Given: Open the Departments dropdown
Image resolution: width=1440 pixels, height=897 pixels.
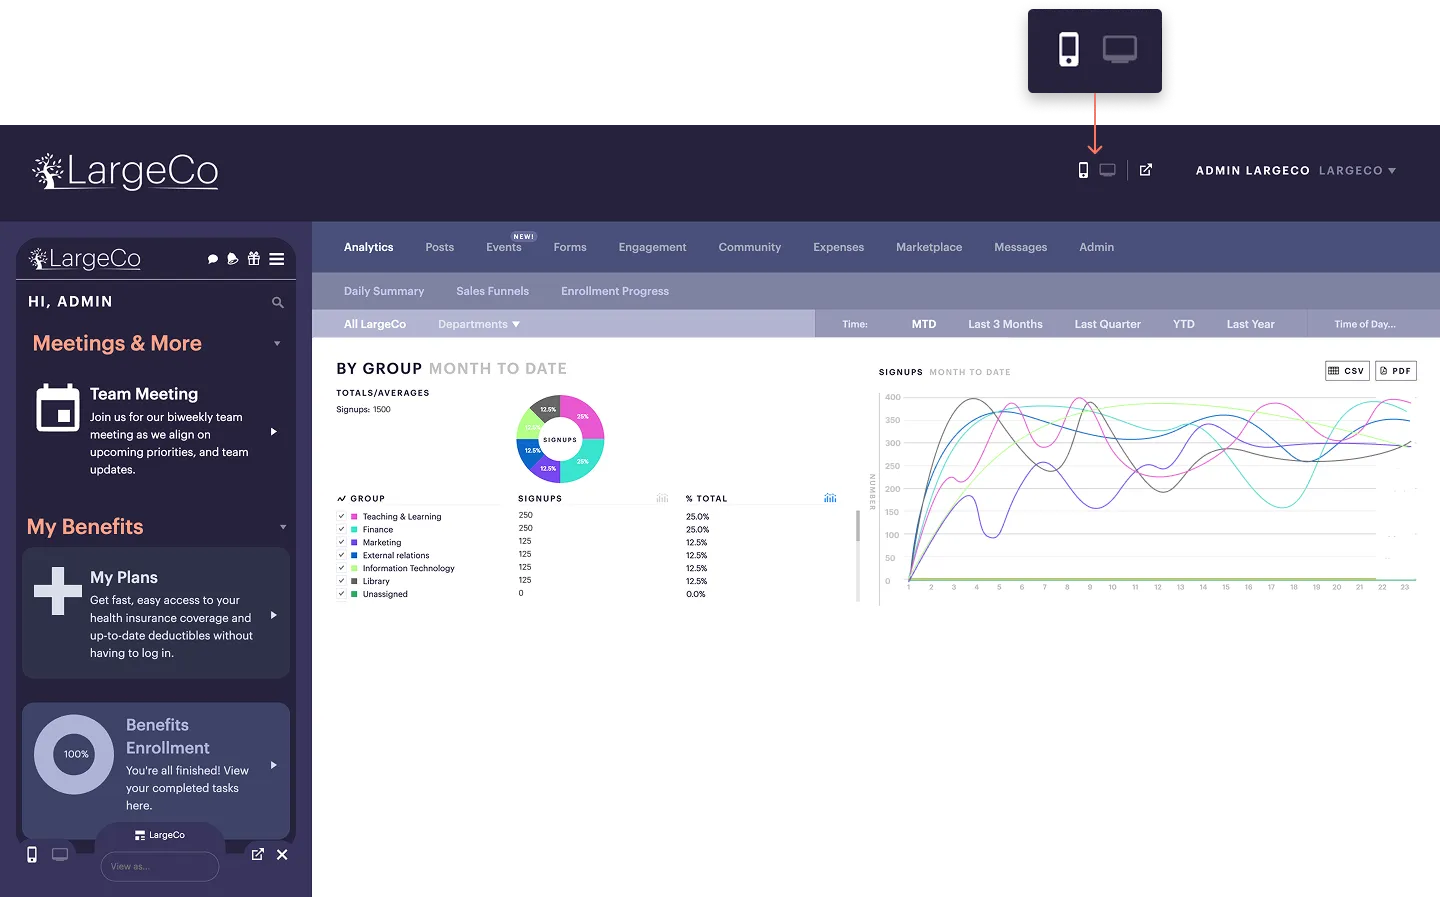Looking at the screenshot, I should click(479, 324).
